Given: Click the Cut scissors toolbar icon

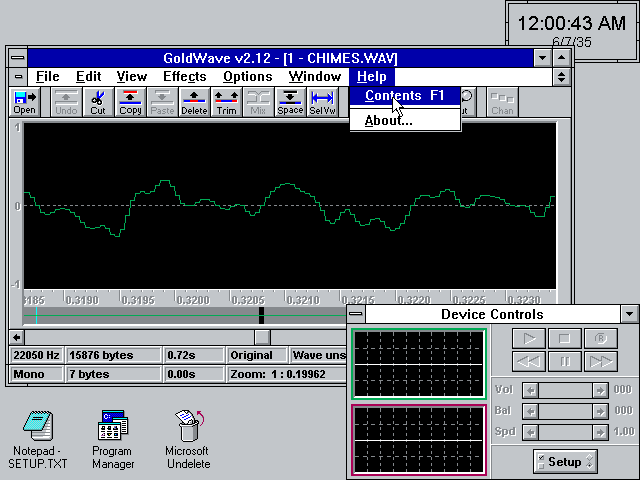Looking at the screenshot, I should [x=97, y=102].
